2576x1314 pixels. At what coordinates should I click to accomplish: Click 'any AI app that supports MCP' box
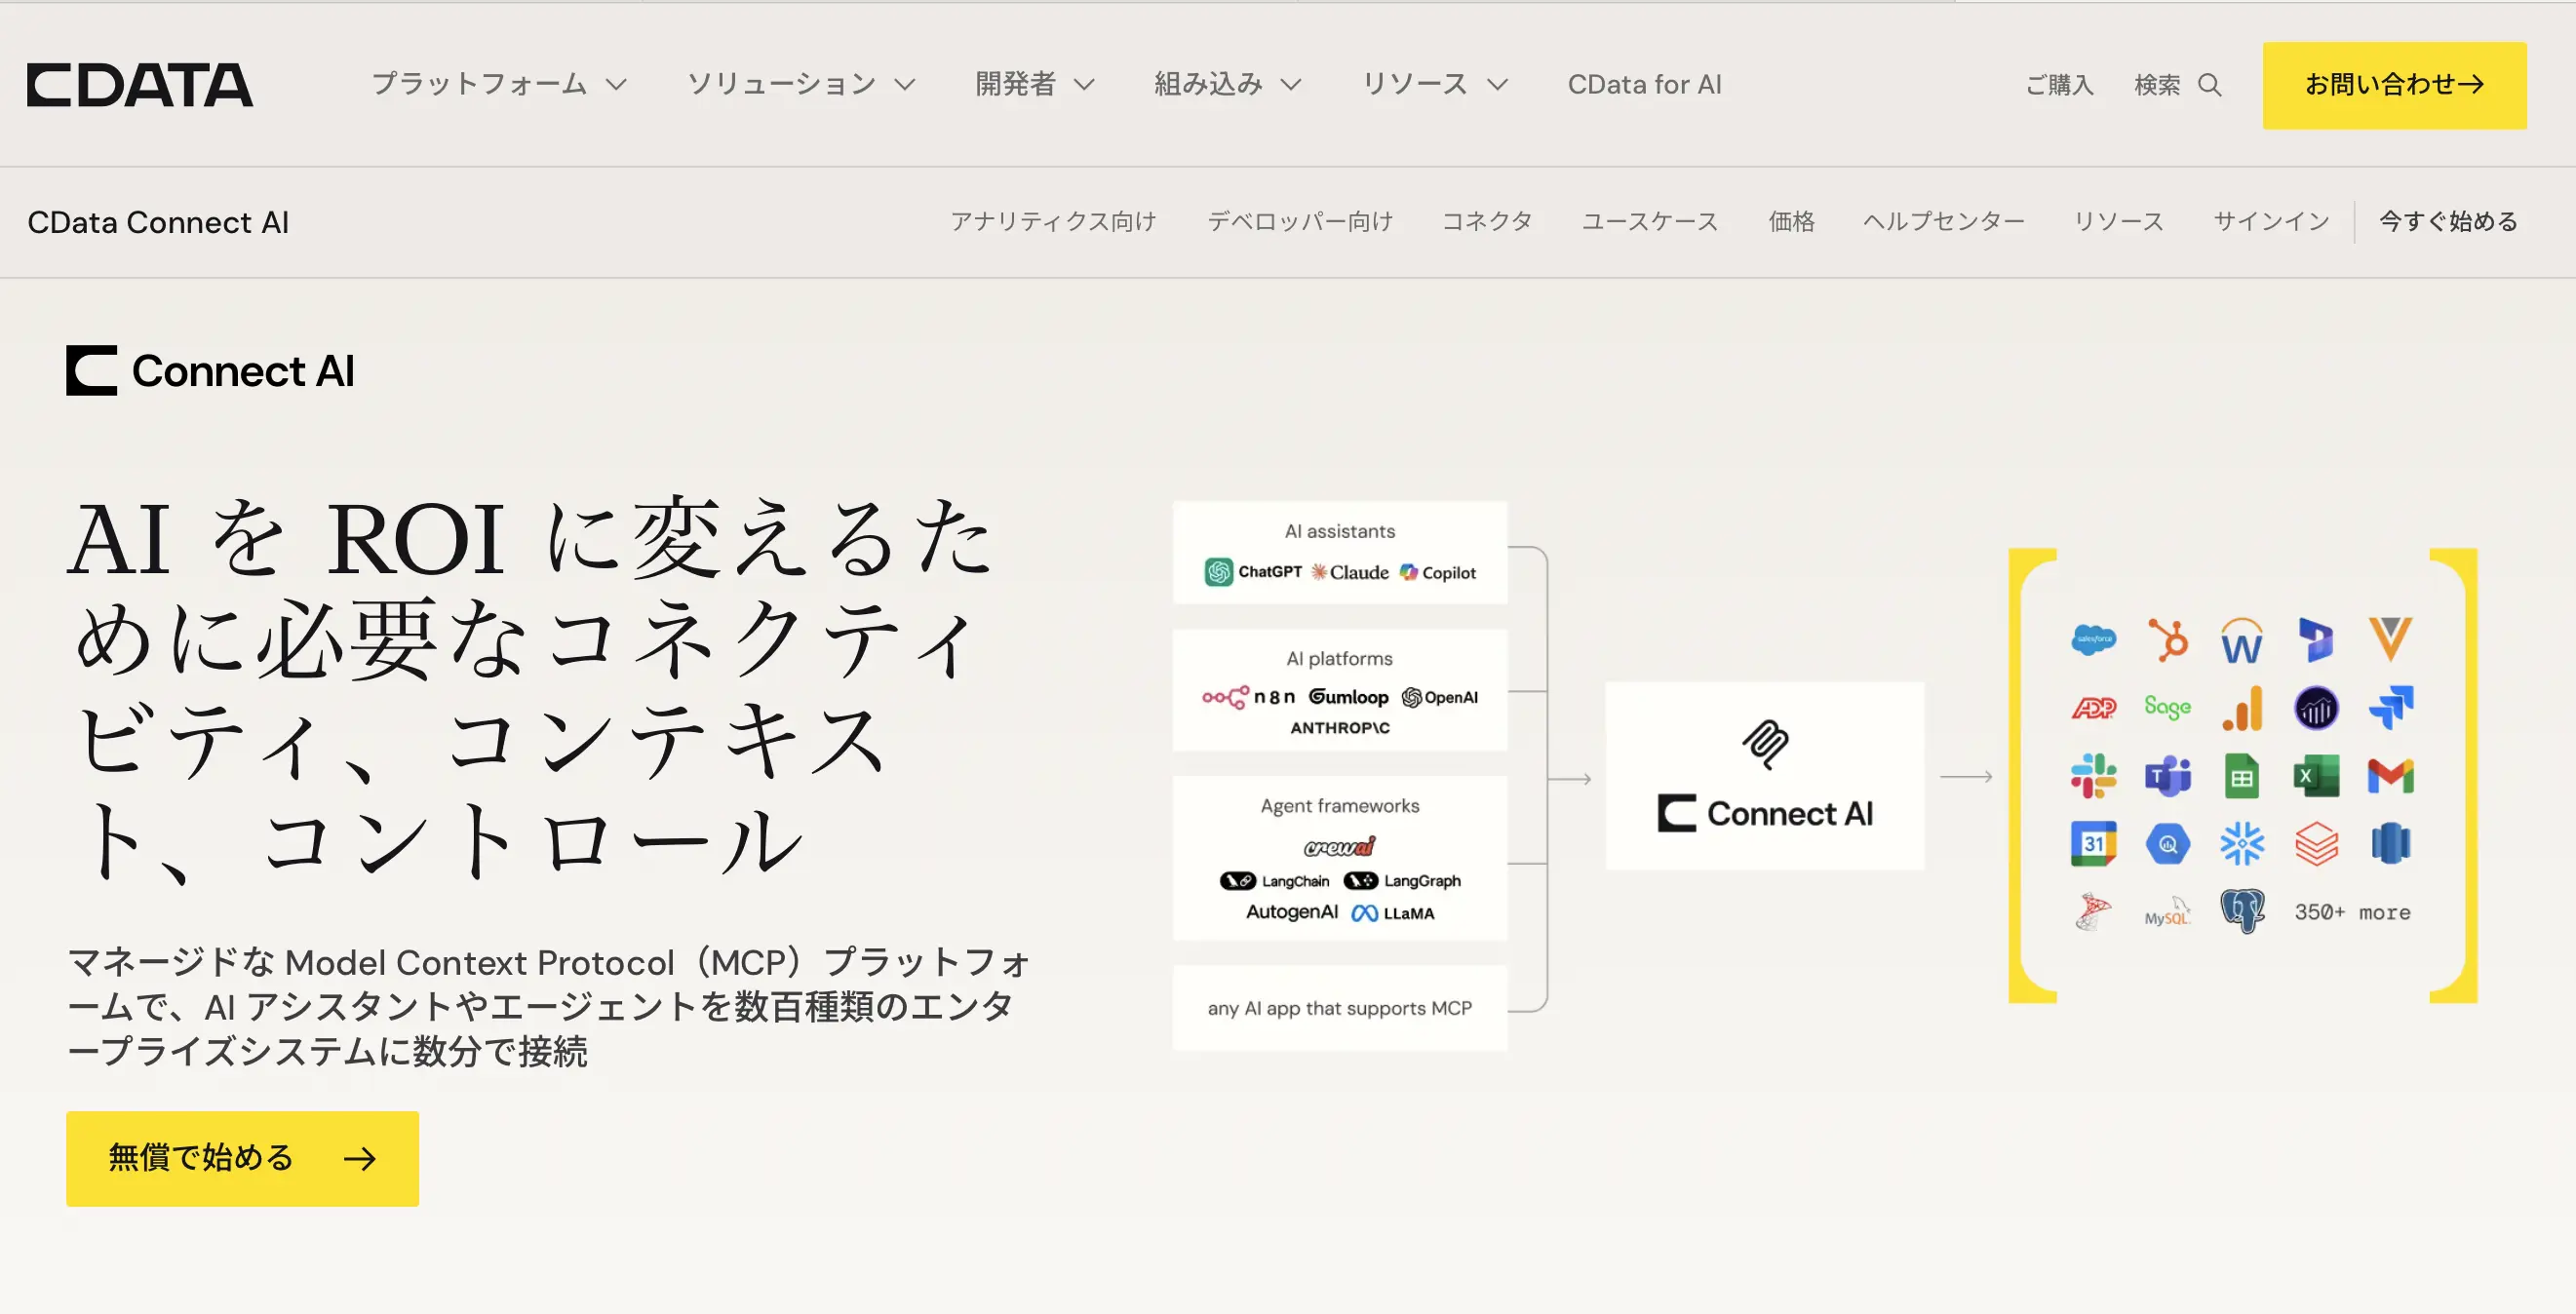pyautogui.click(x=1340, y=1008)
